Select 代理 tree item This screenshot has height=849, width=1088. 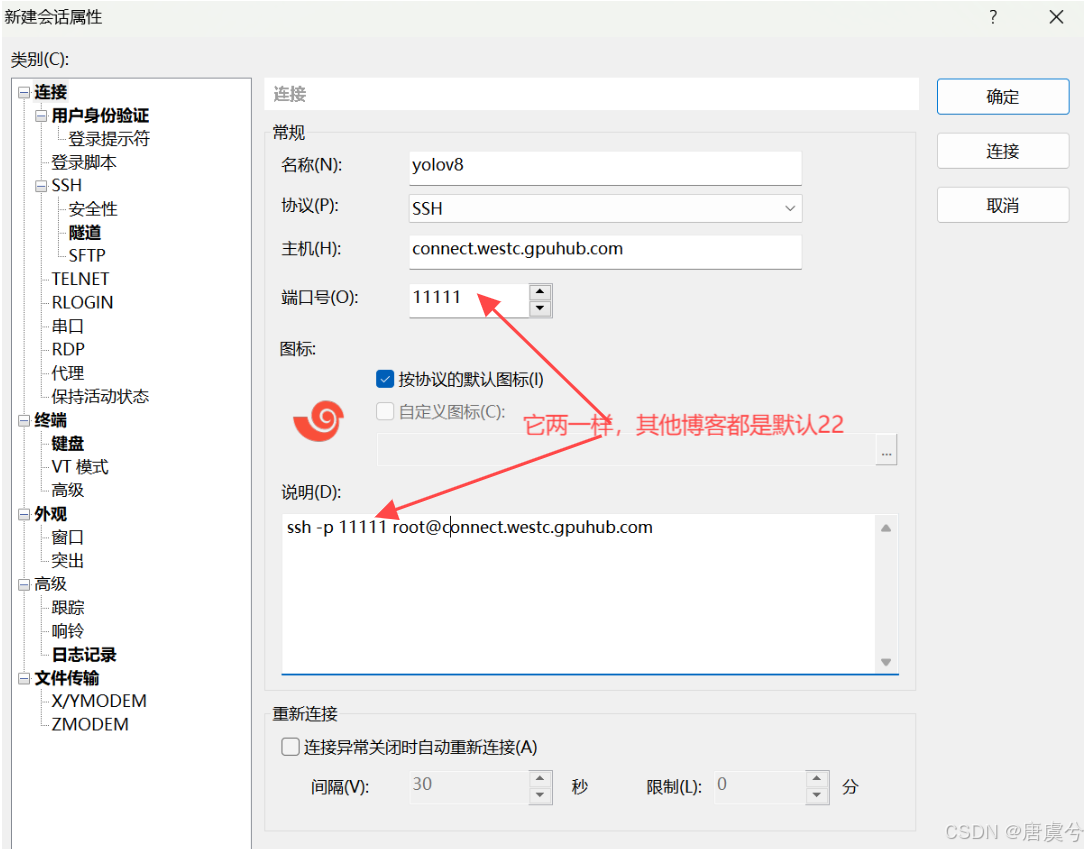pyautogui.click(x=67, y=373)
